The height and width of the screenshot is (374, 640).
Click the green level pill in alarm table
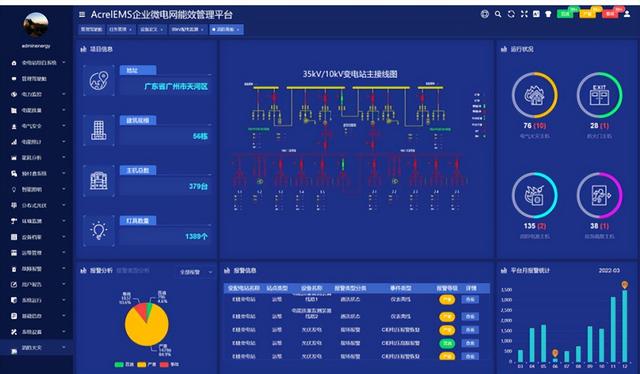pos(447,343)
